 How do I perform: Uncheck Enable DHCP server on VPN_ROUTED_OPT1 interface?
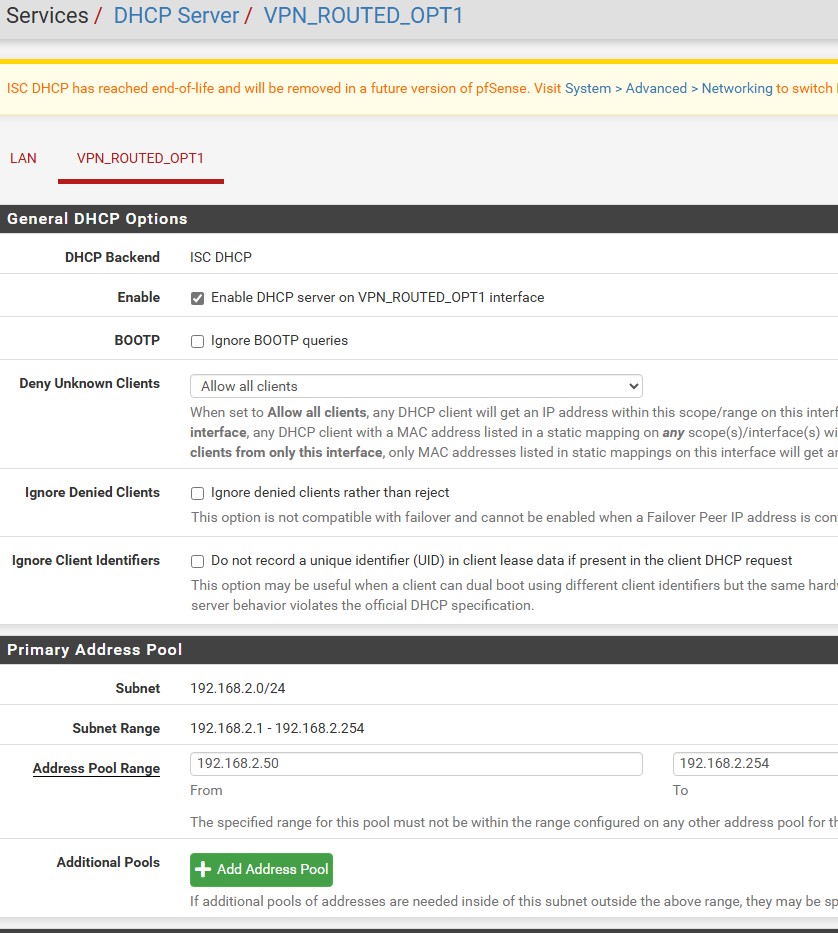[198, 298]
